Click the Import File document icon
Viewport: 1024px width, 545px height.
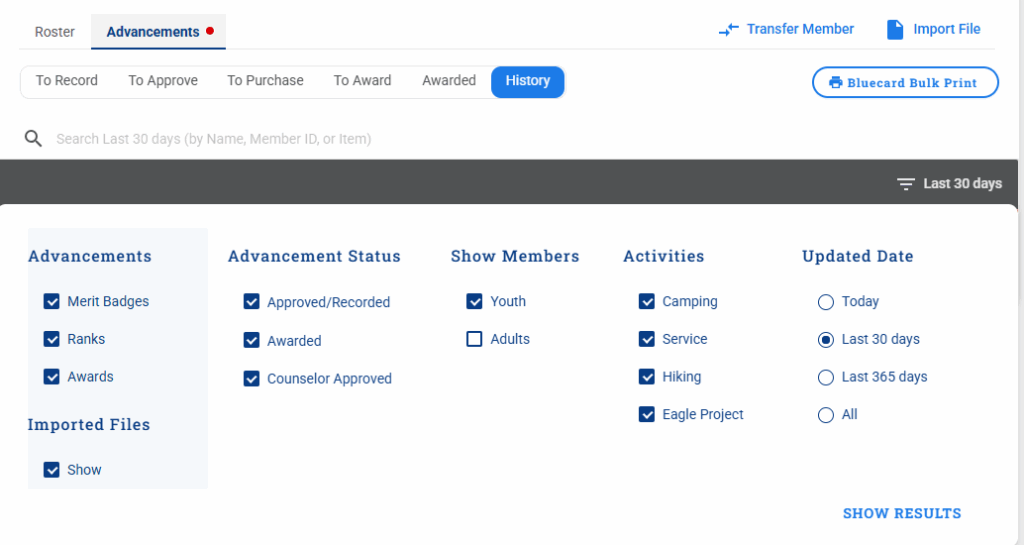[895, 30]
